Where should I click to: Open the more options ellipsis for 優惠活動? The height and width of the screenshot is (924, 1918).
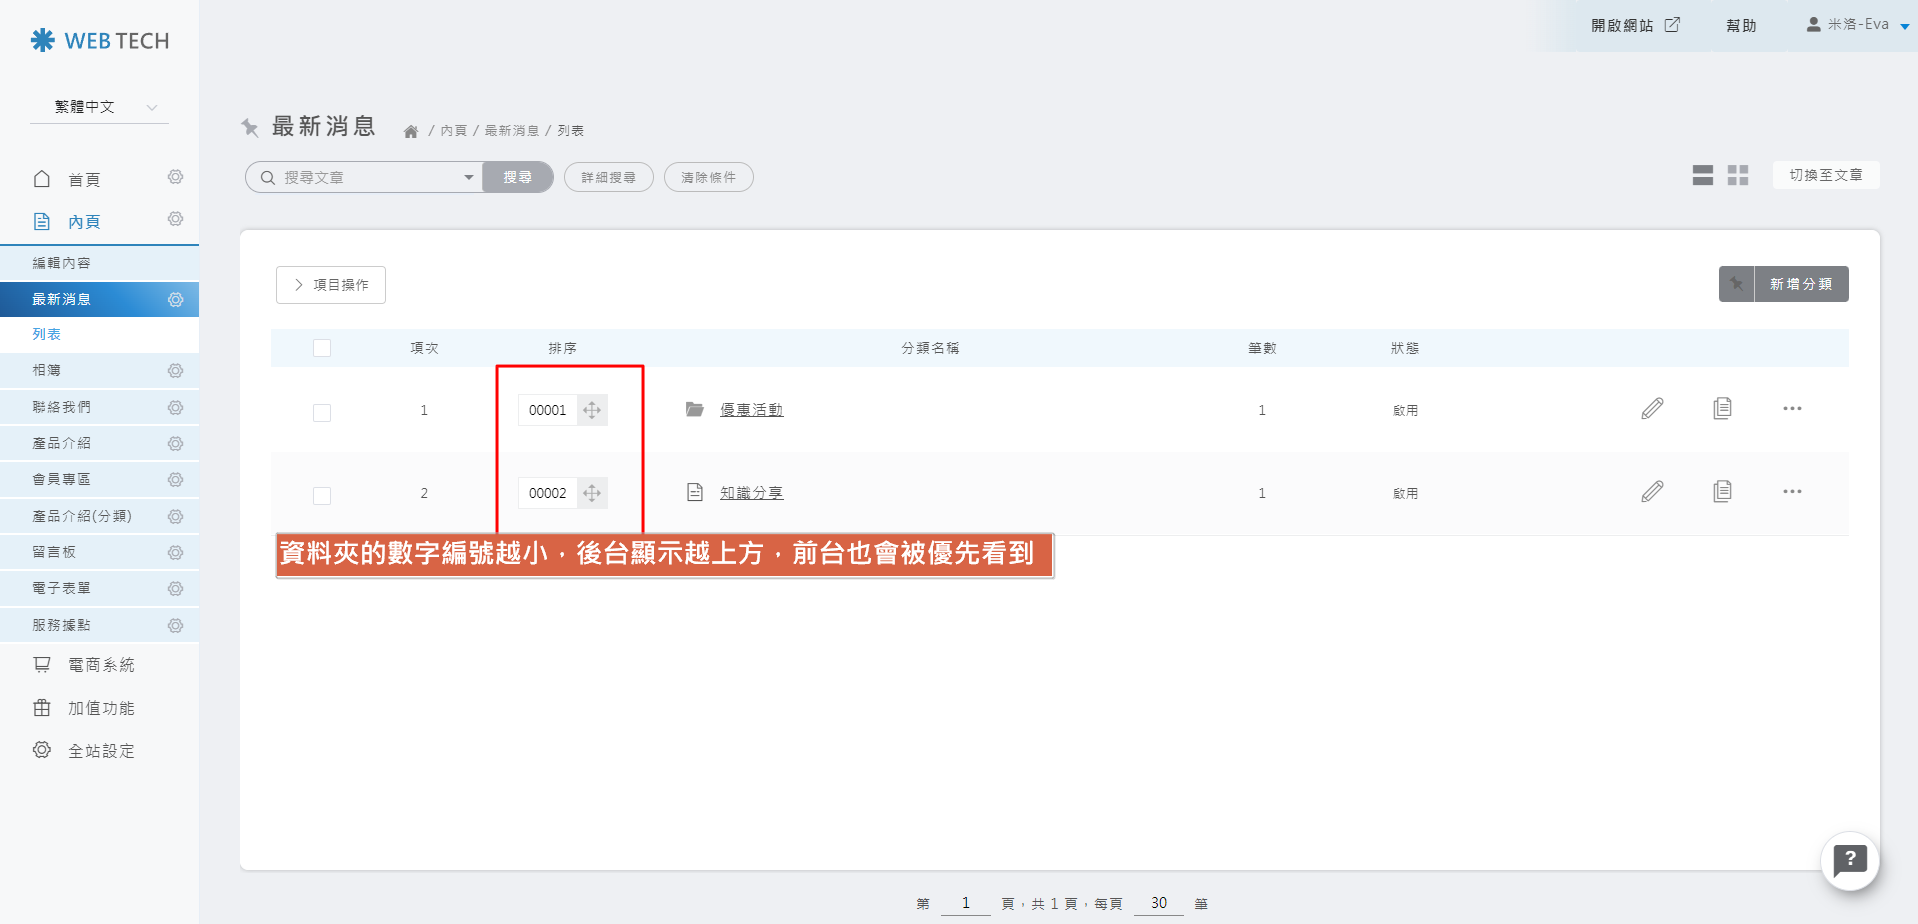[x=1792, y=408]
